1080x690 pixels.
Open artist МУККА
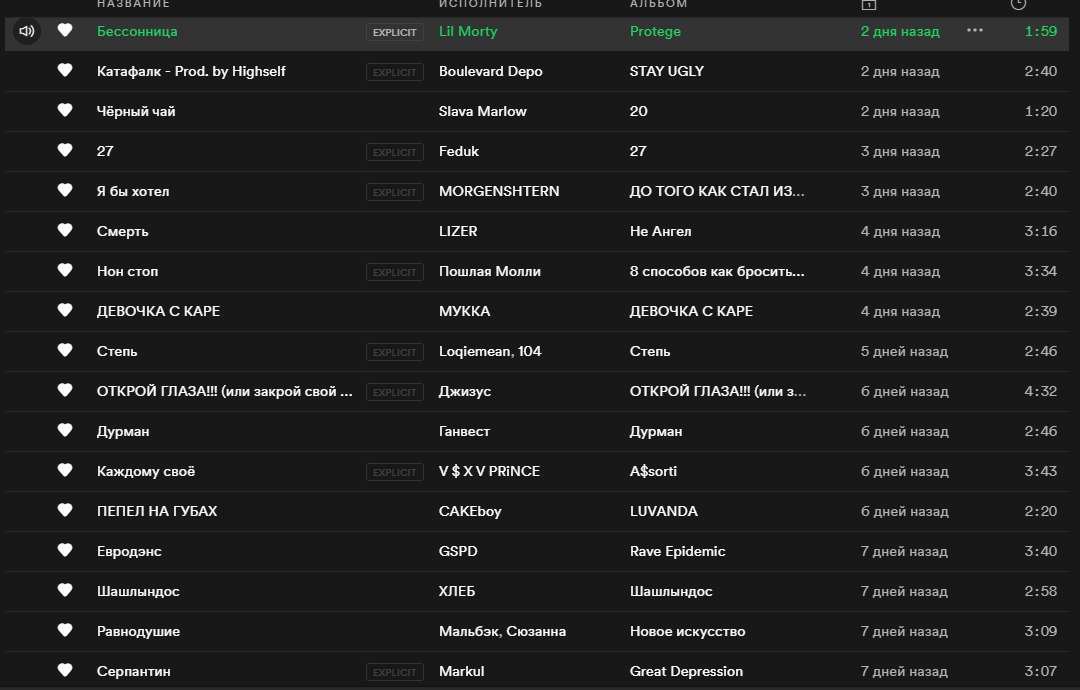[464, 311]
